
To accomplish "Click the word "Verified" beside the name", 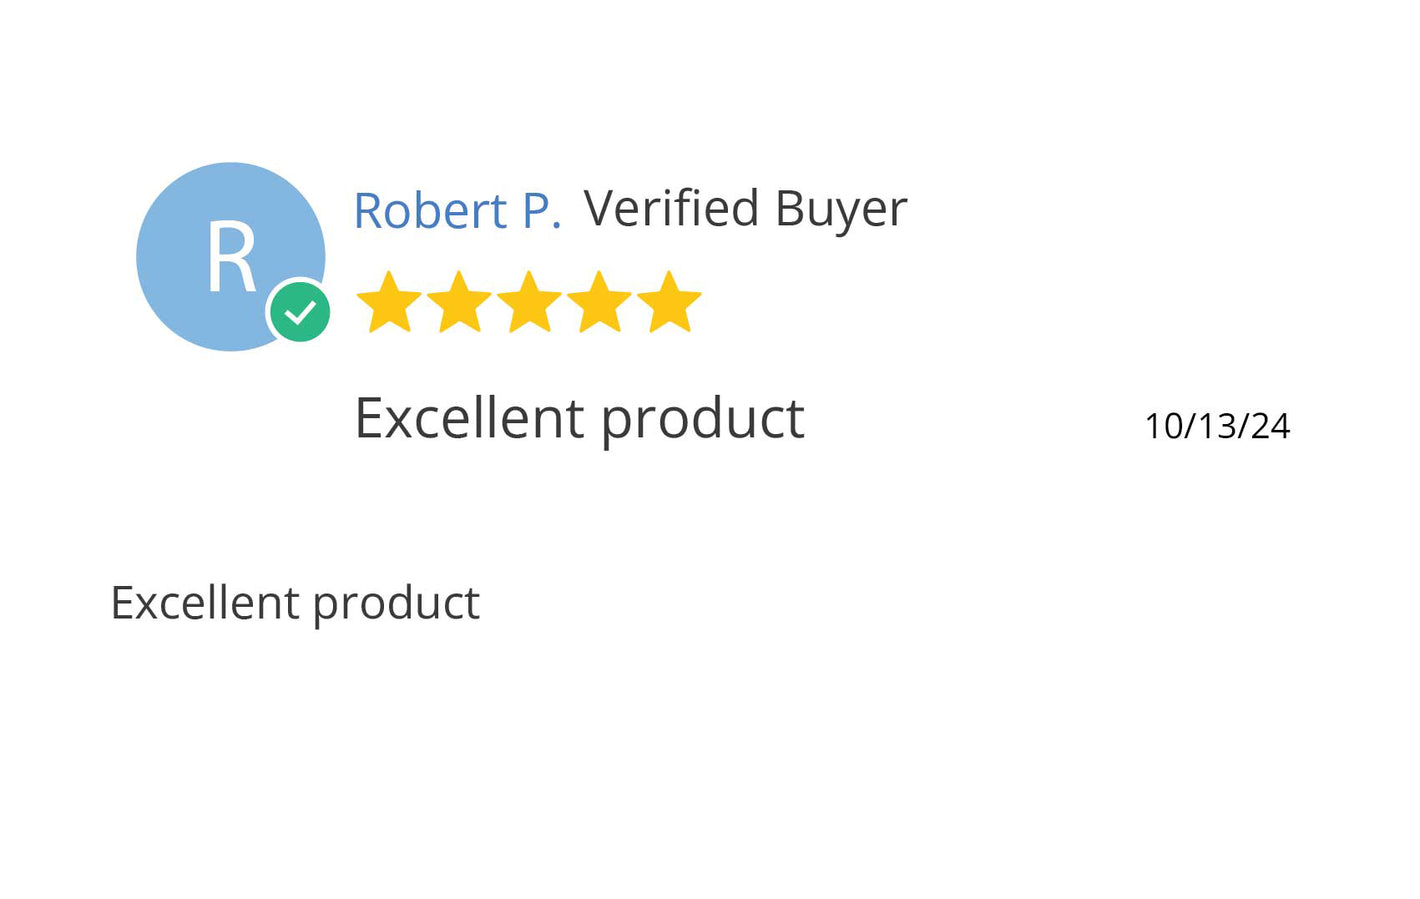I will point(671,209).
